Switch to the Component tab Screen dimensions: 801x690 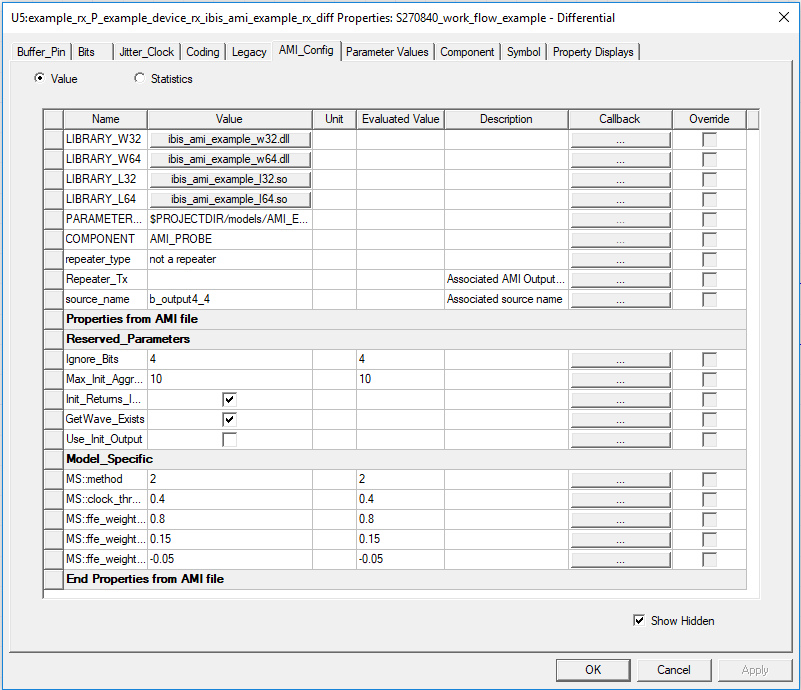[467, 51]
